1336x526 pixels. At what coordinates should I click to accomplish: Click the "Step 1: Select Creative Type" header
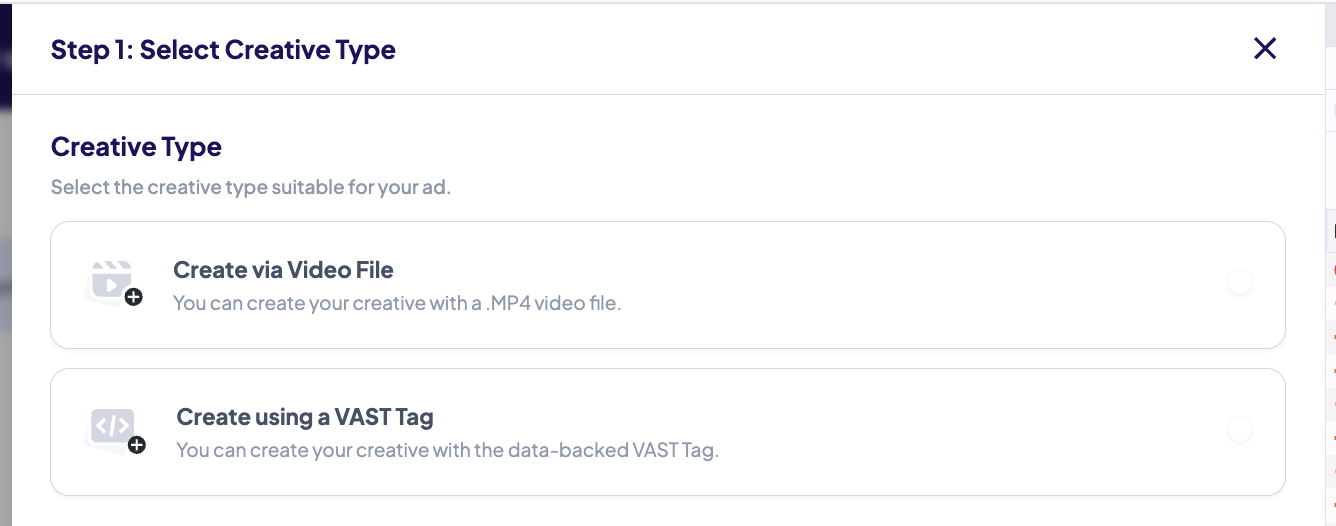[x=223, y=50]
